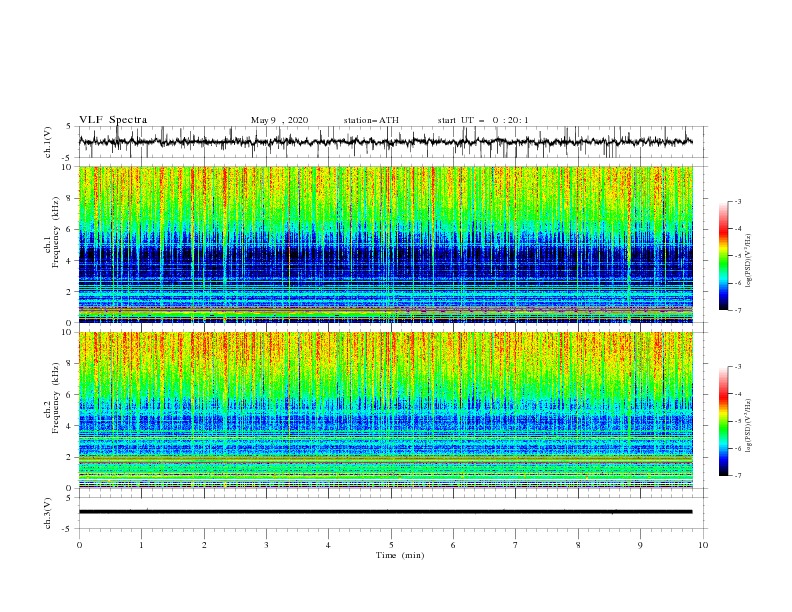792x612 pixels.
Task: Click the time axis tick label '8'
Action: [x=578, y=545]
